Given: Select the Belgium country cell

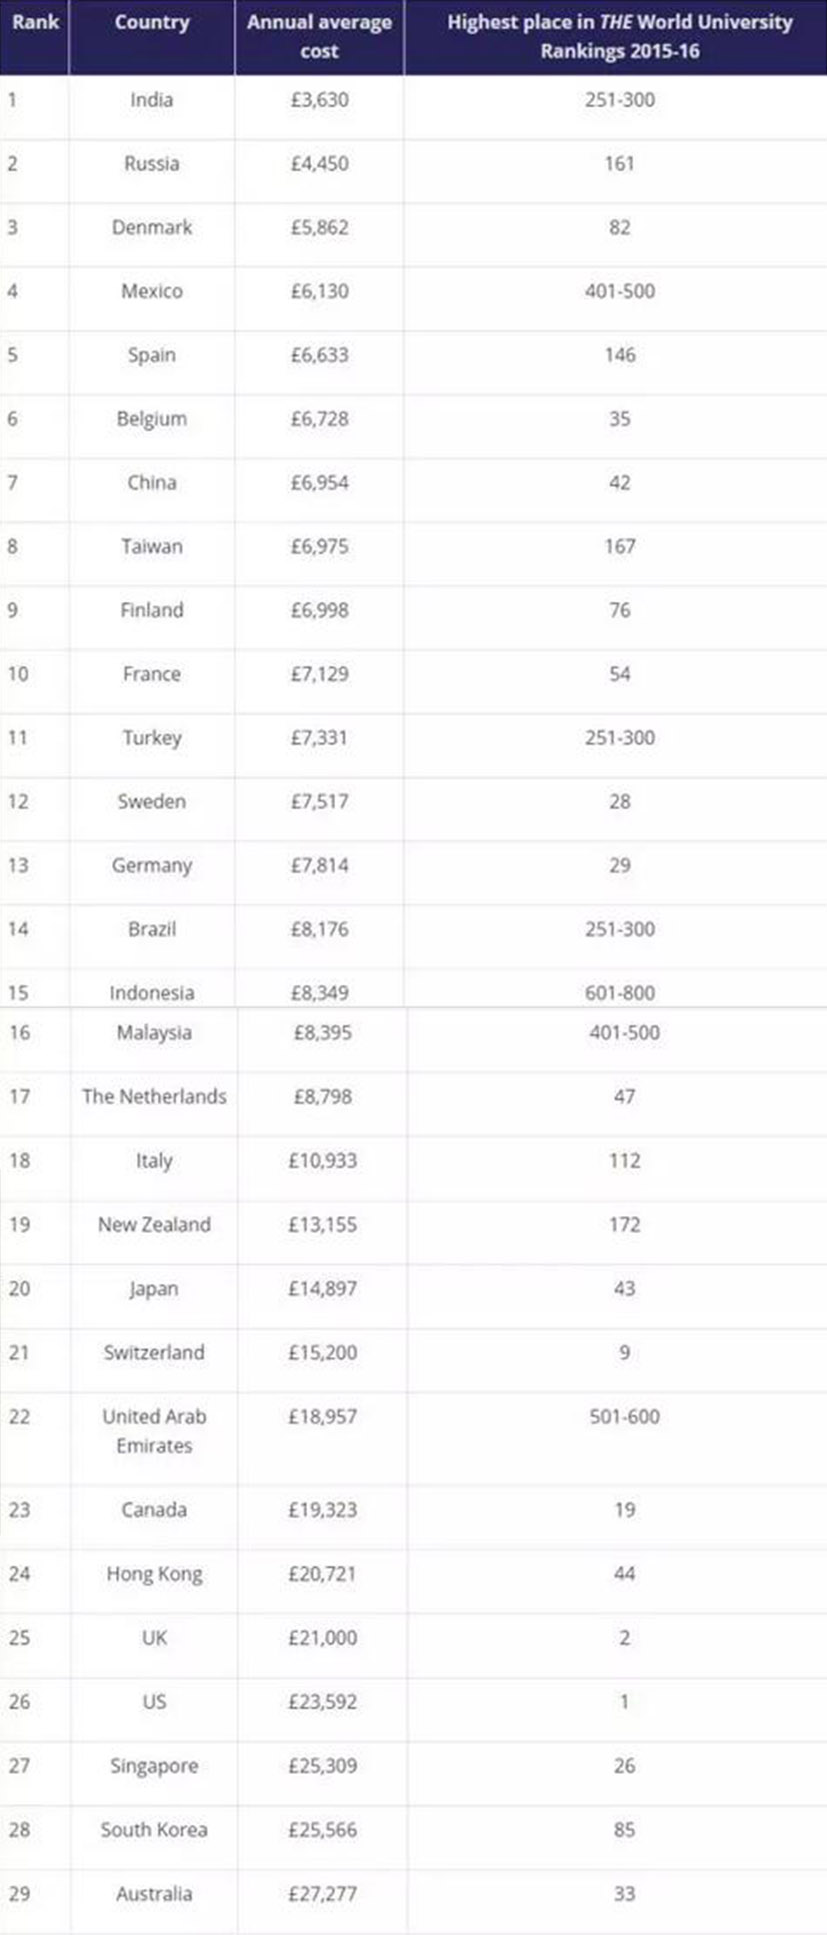Looking at the screenshot, I should point(152,419).
